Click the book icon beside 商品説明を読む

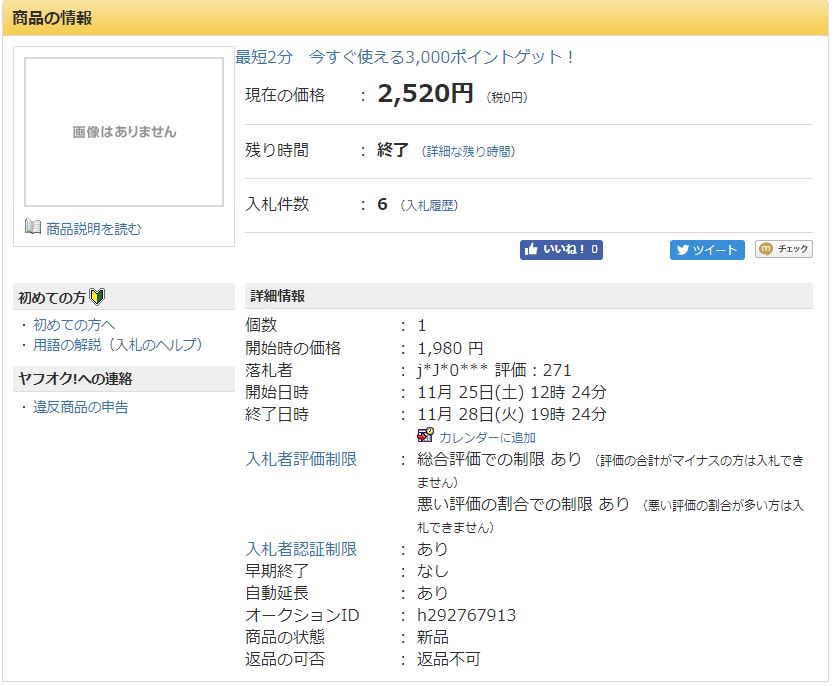[x=33, y=228]
